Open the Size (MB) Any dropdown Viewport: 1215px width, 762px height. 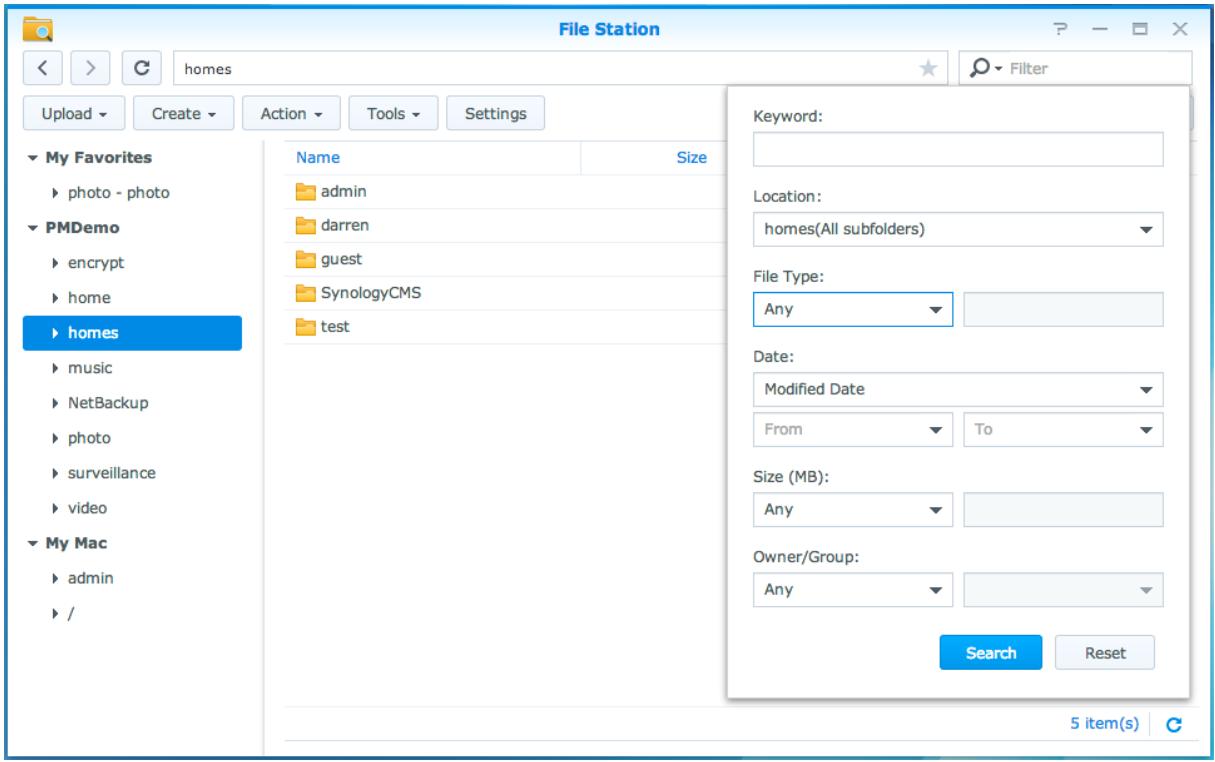[x=852, y=510]
